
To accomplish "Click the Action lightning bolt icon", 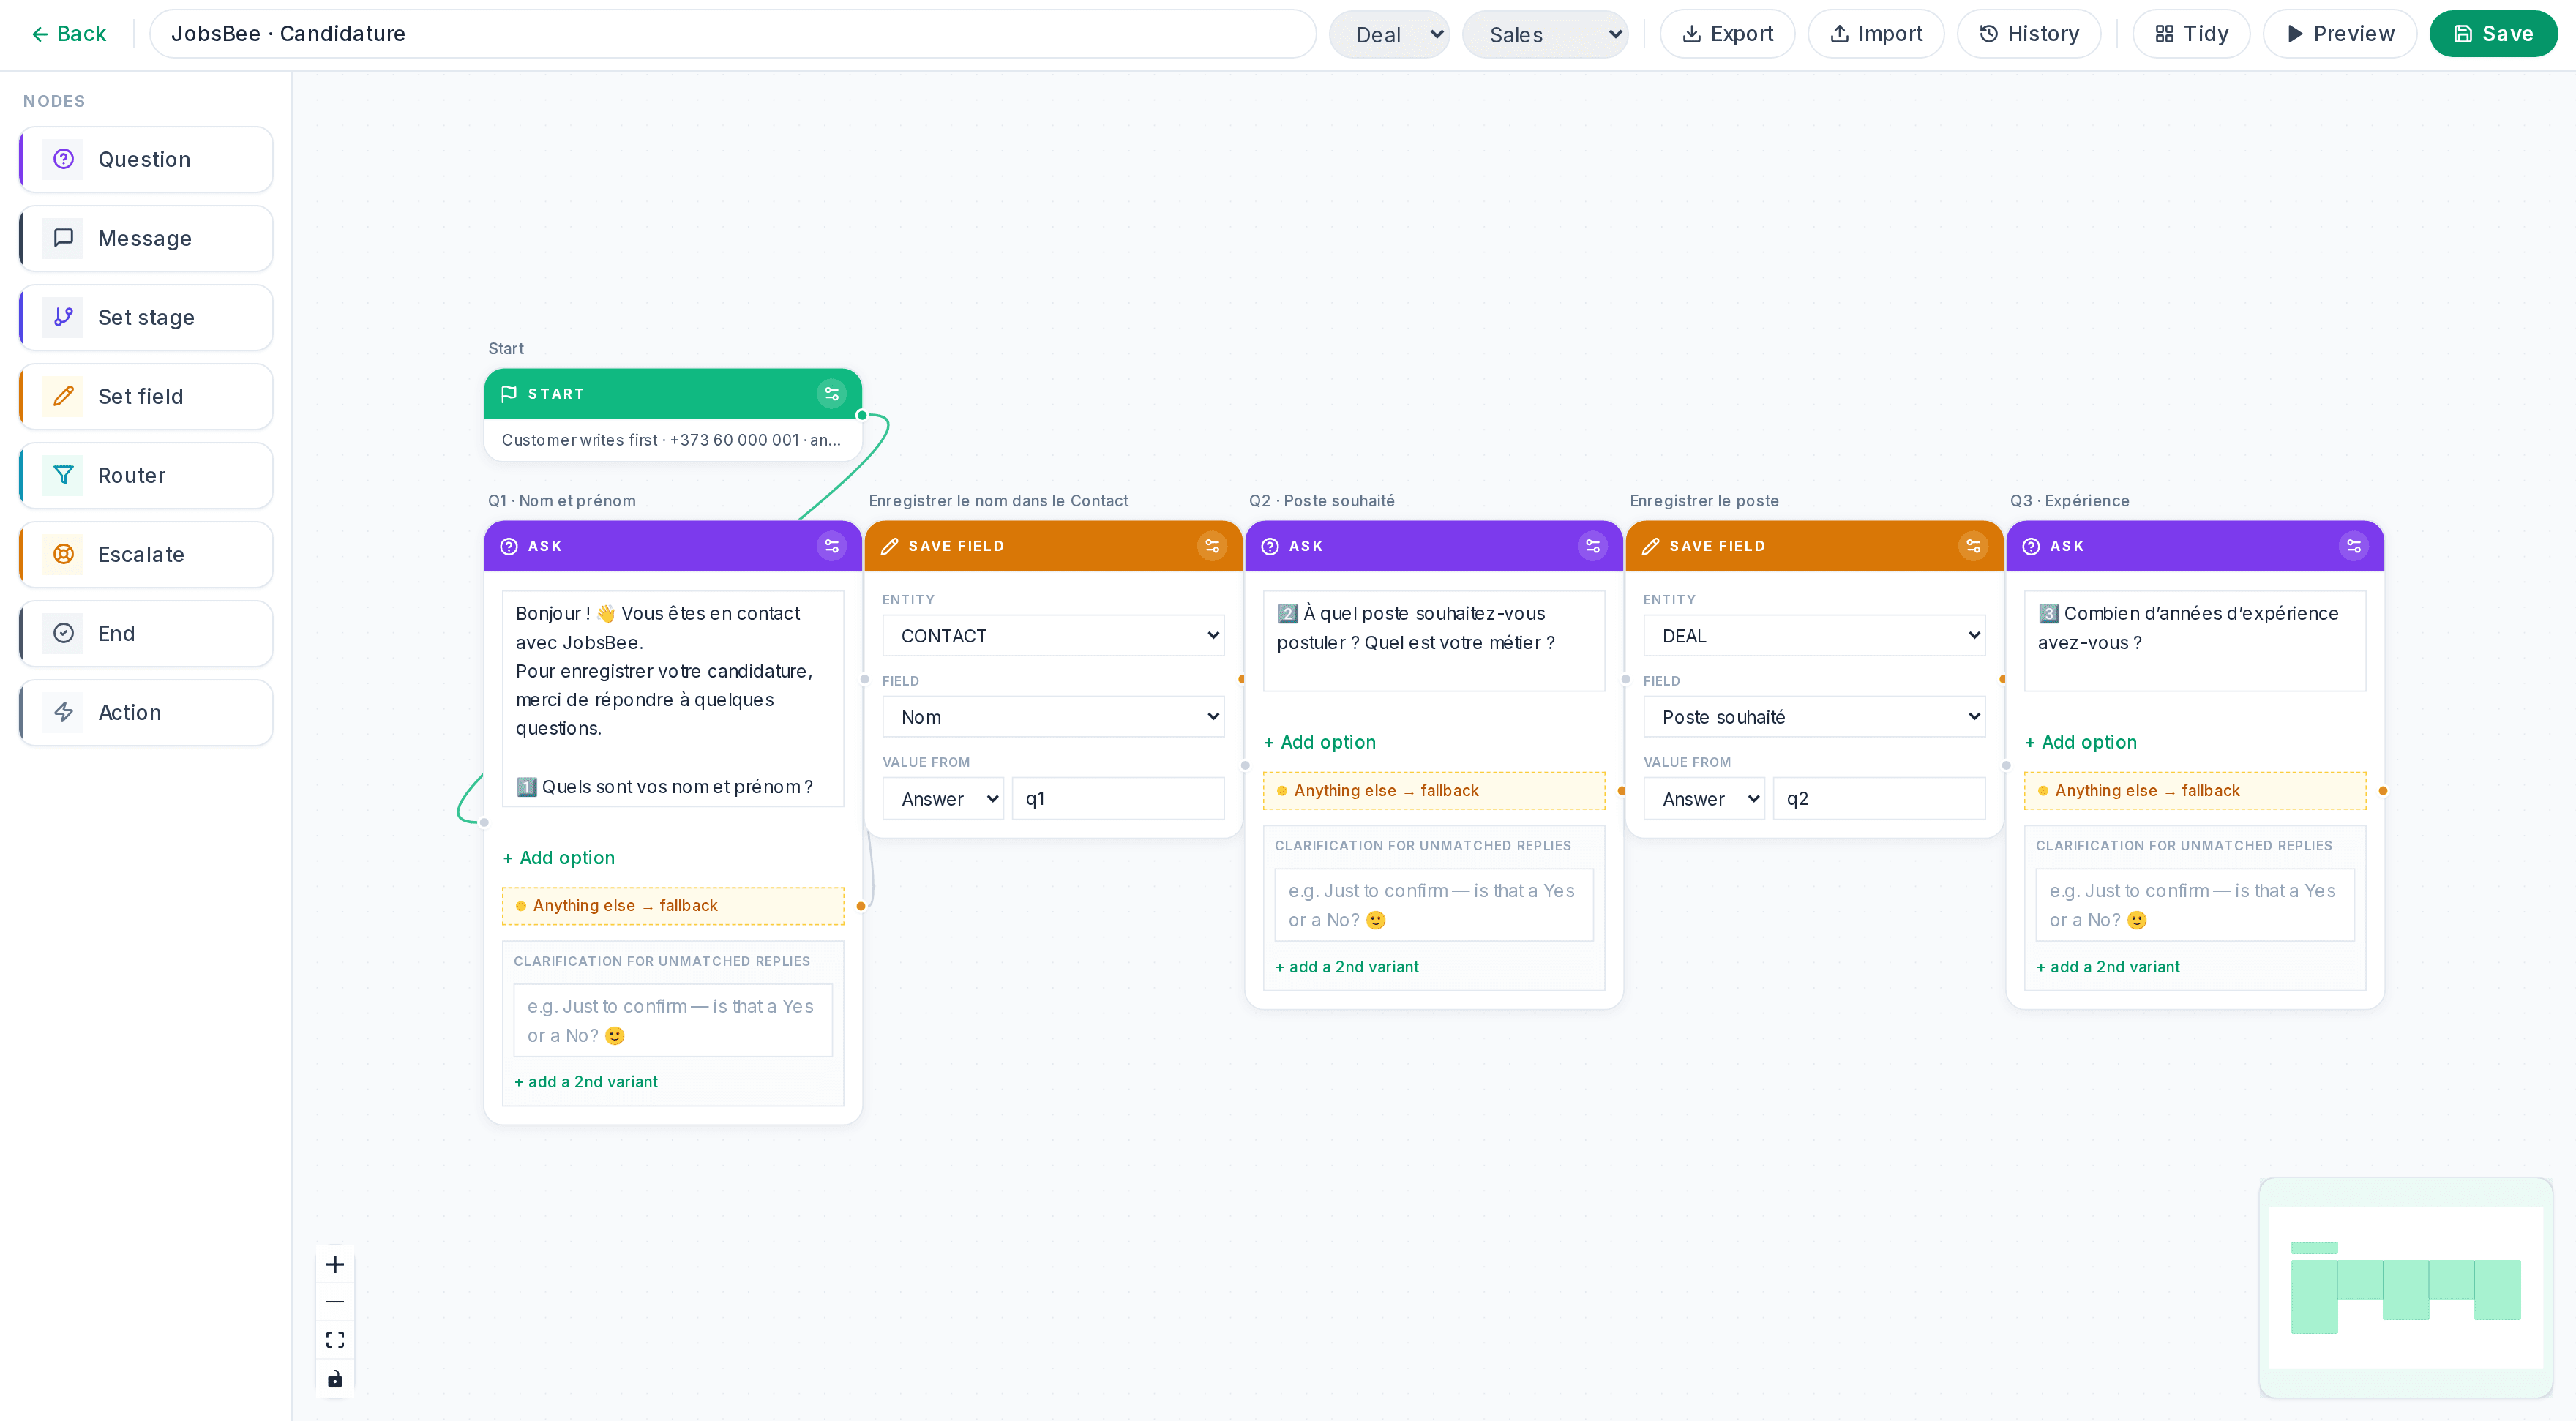I will click(63, 712).
